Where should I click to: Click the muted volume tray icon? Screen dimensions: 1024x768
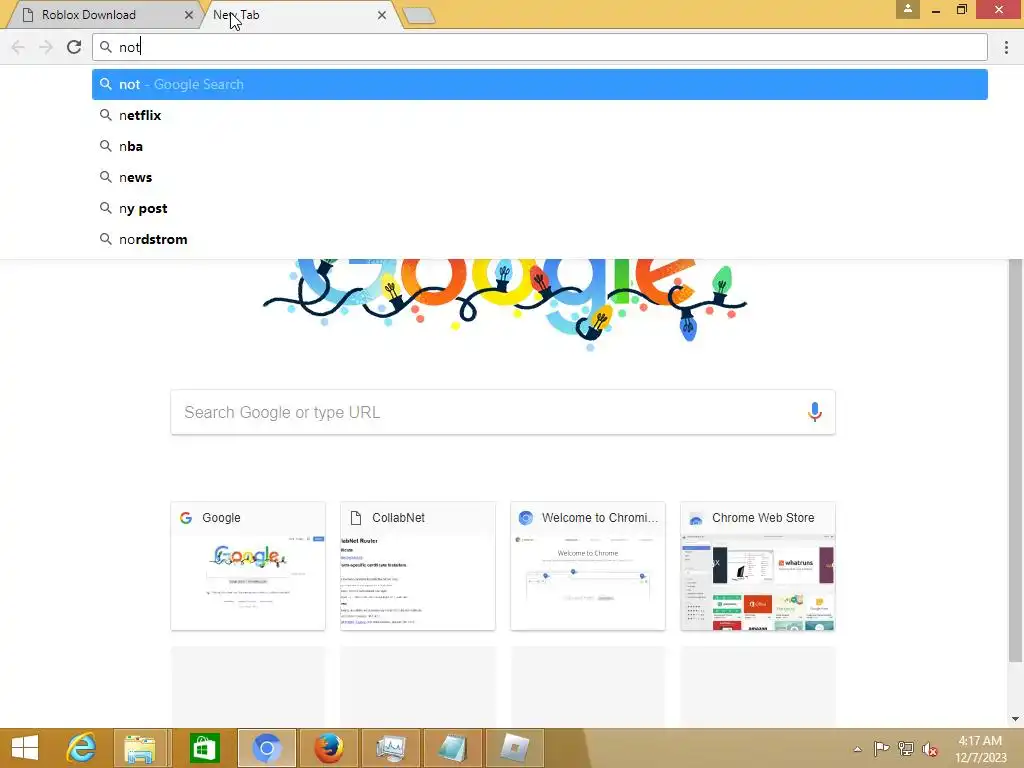[930, 749]
